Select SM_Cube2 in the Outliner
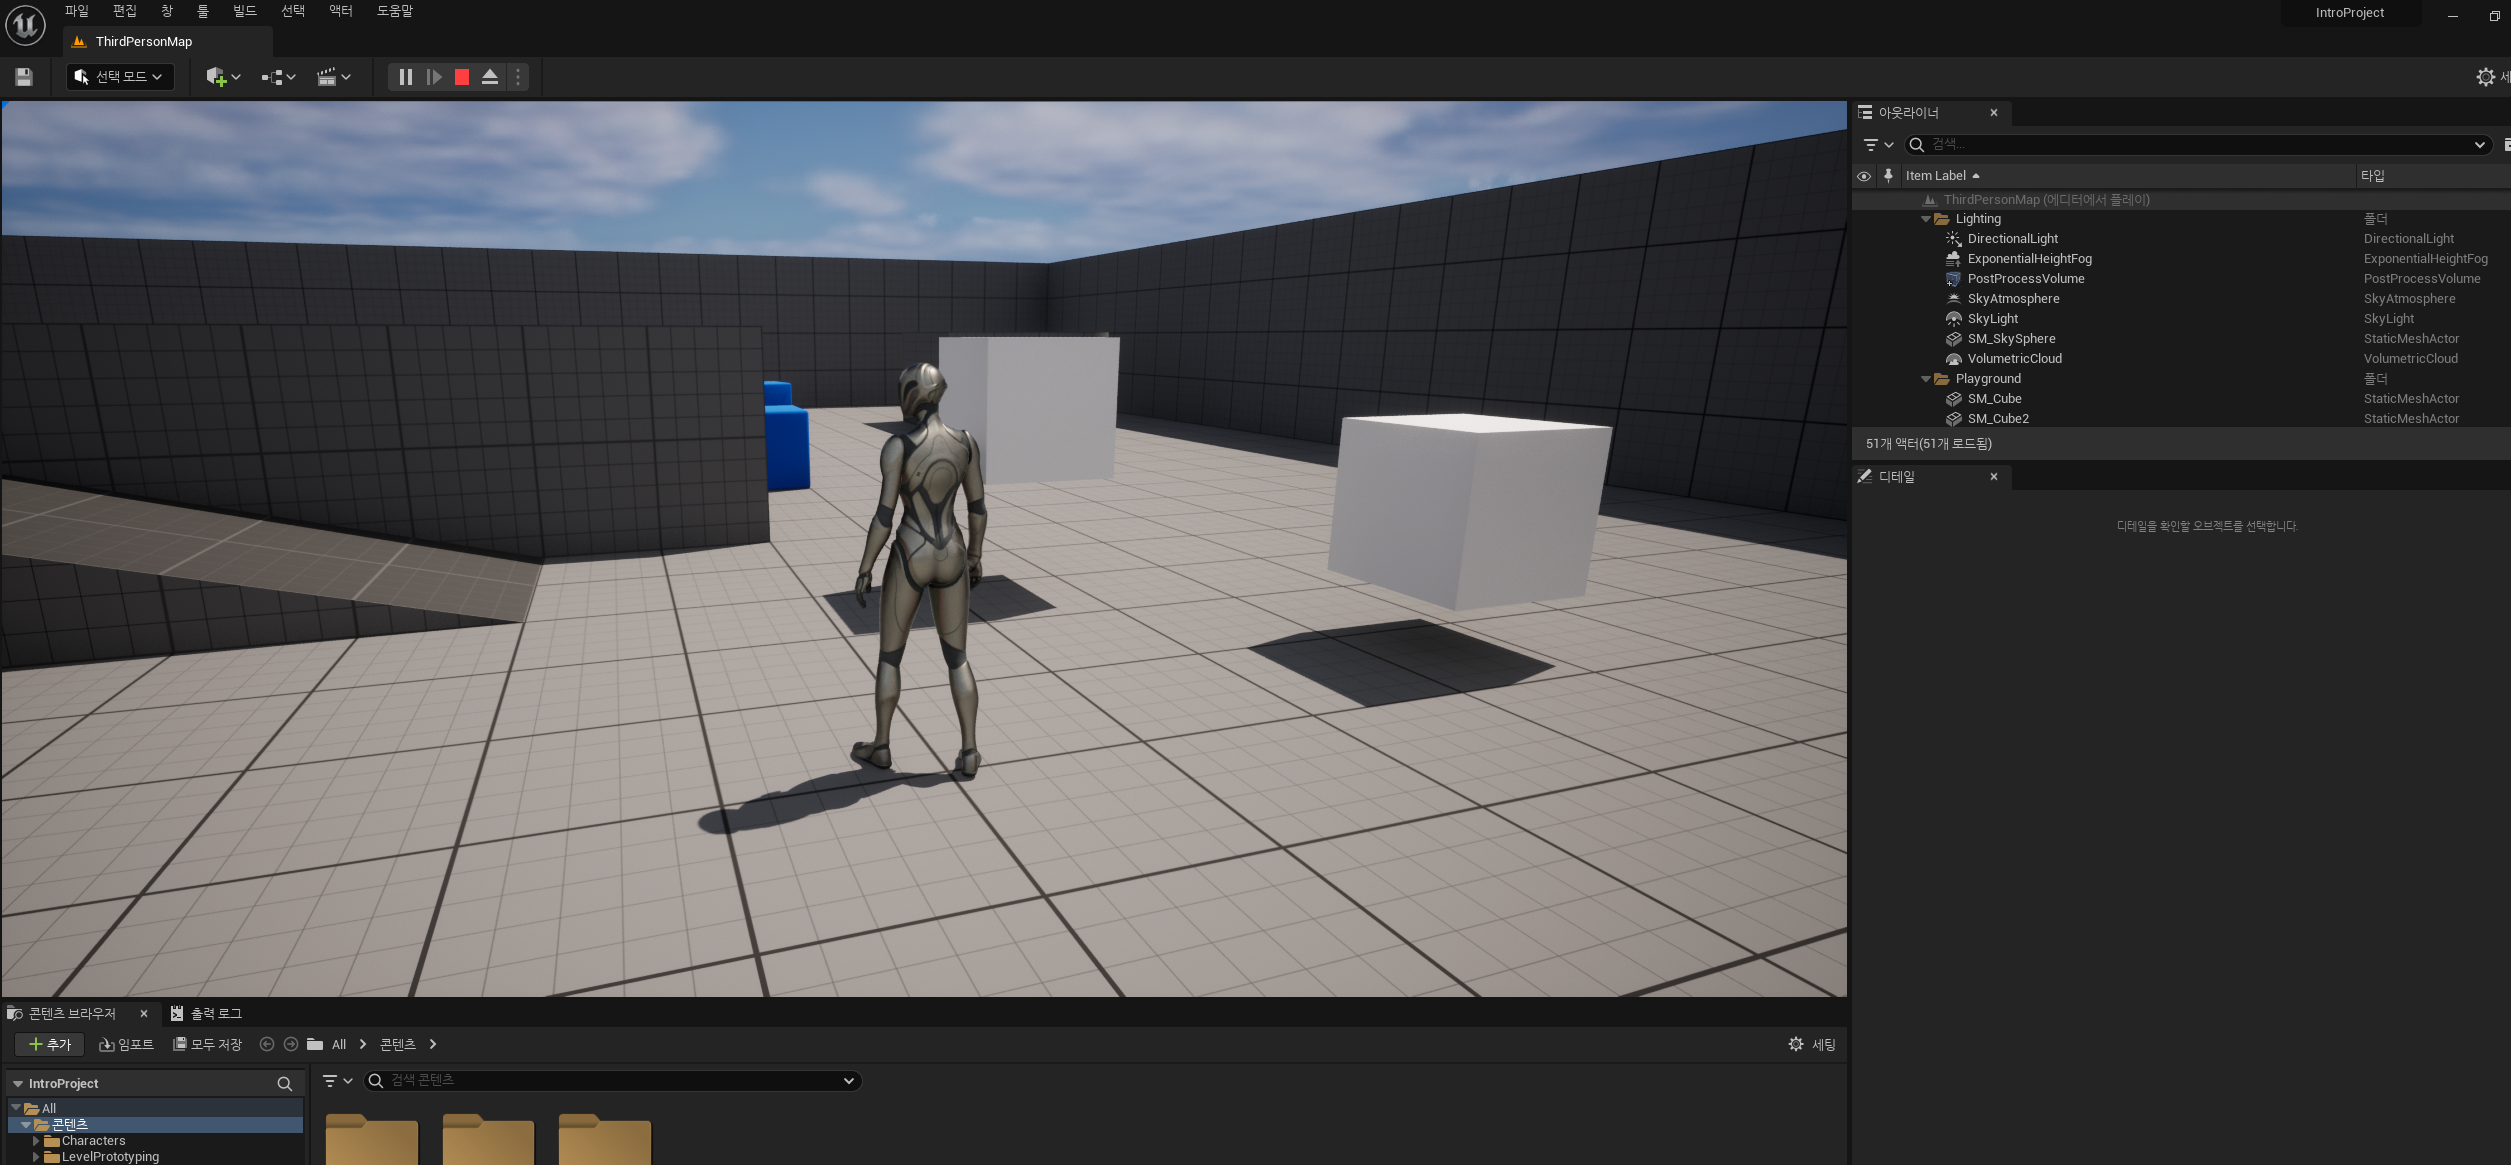This screenshot has height=1165, width=2511. pos(1997,419)
